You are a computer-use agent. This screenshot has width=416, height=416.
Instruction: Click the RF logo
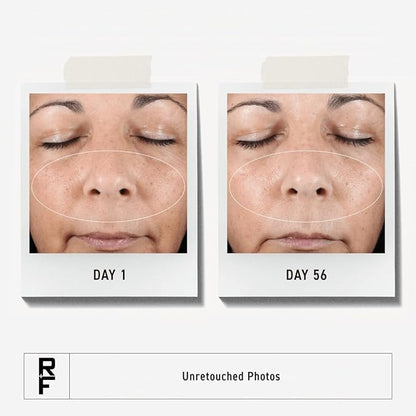(46, 376)
